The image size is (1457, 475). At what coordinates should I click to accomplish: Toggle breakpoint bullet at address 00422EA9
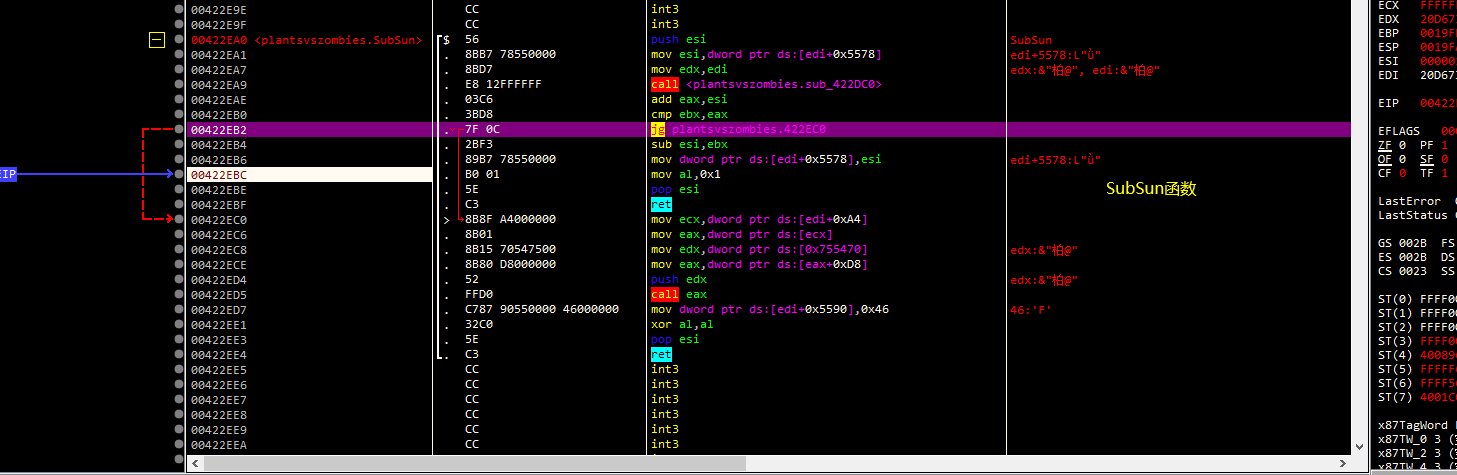[179, 85]
